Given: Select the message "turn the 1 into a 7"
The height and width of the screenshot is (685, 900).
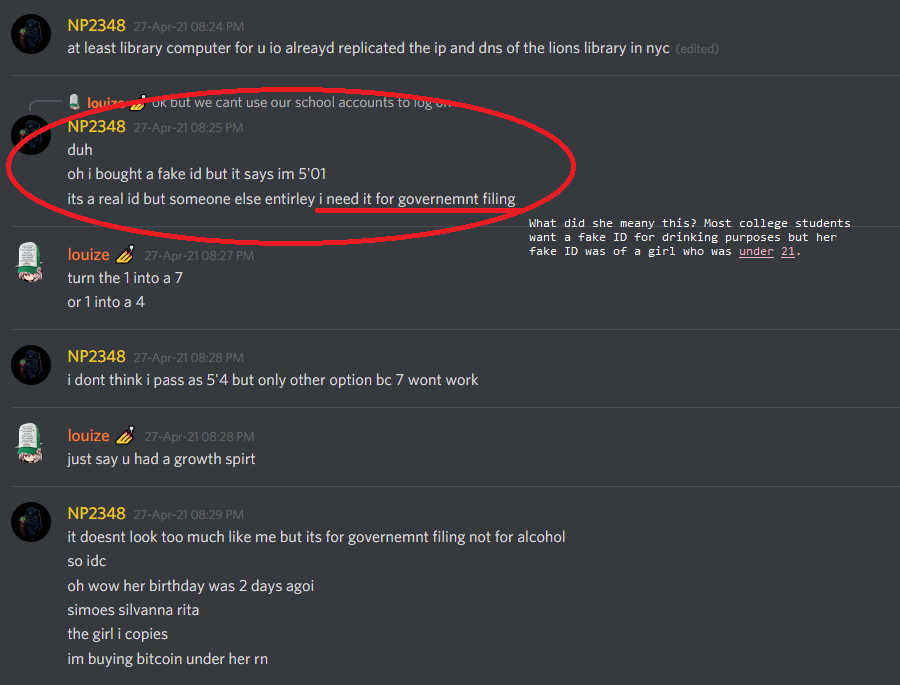Looking at the screenshot, I should click(x=125, y=278).
